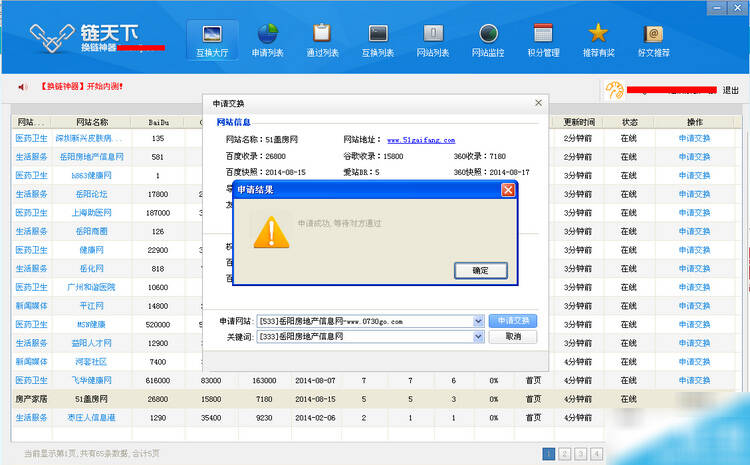Confirm the result with 确定 button
This screenshot has width=750, height=465.
click(480, 270)
